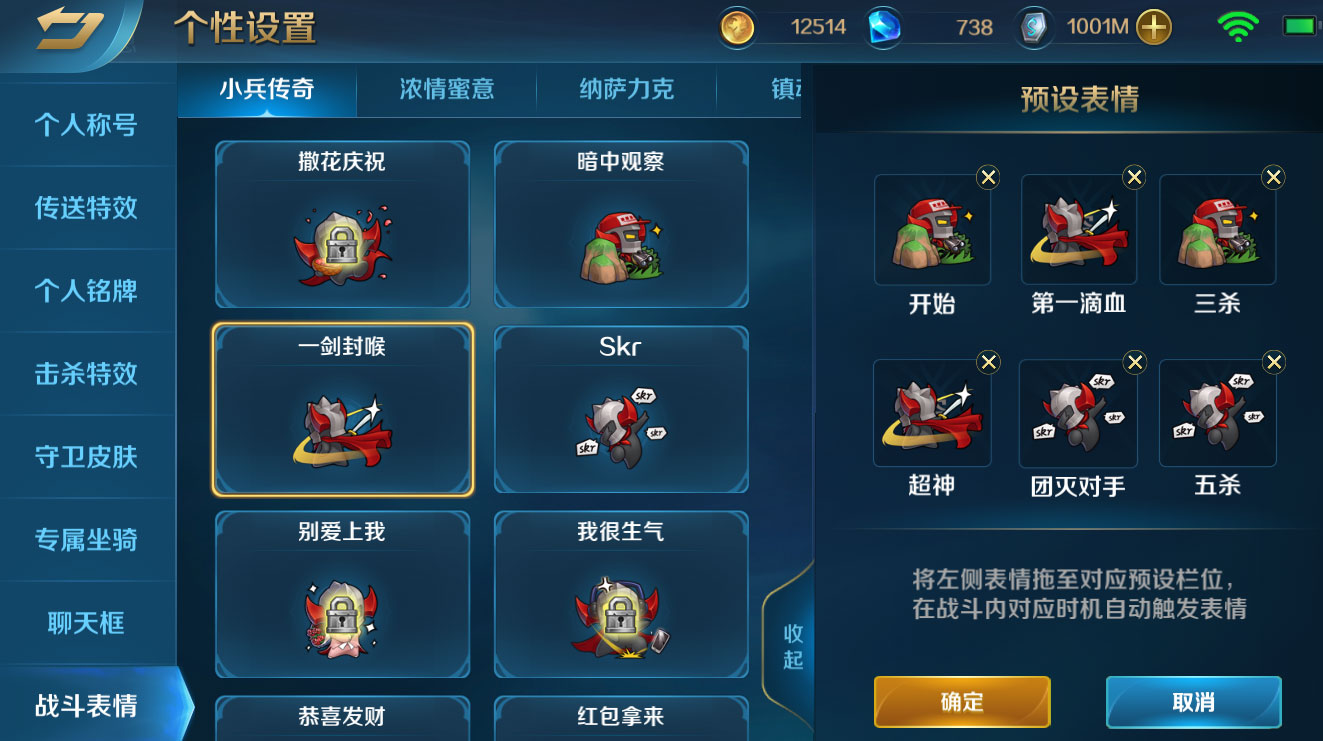Remove emote from the 开始 preset slot
This screenshot has height=741, width=1323.
pyautogui.click(x=988, y=177)
